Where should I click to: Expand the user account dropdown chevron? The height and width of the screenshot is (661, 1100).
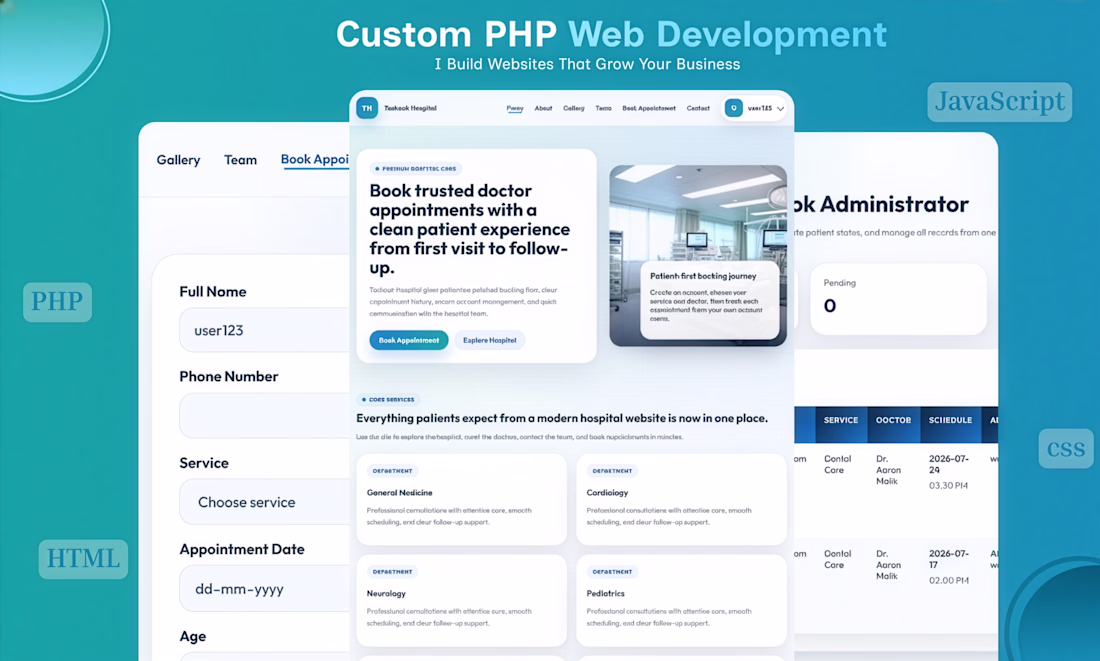tap(780, 109)
